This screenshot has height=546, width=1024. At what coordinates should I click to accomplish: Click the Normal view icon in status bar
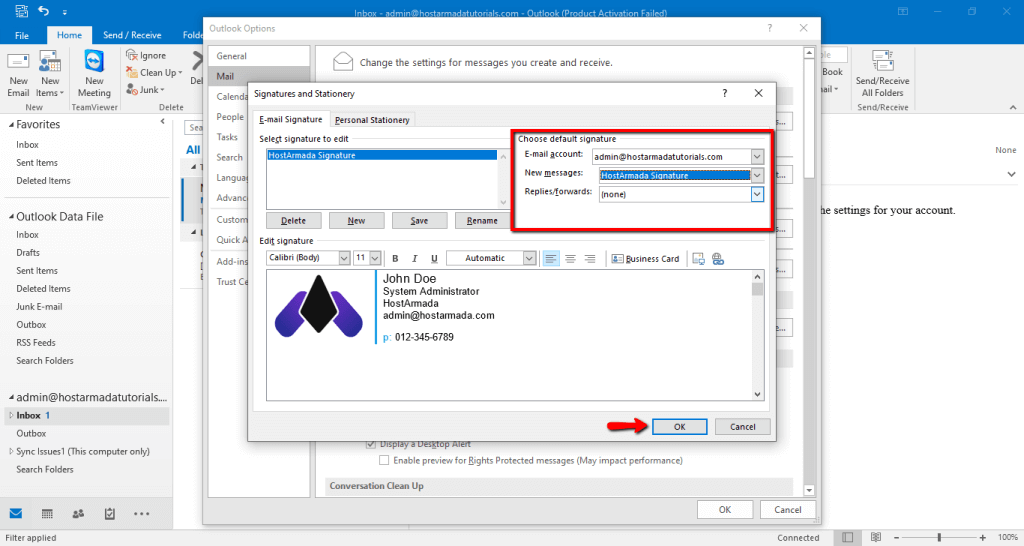click(847, 537)
